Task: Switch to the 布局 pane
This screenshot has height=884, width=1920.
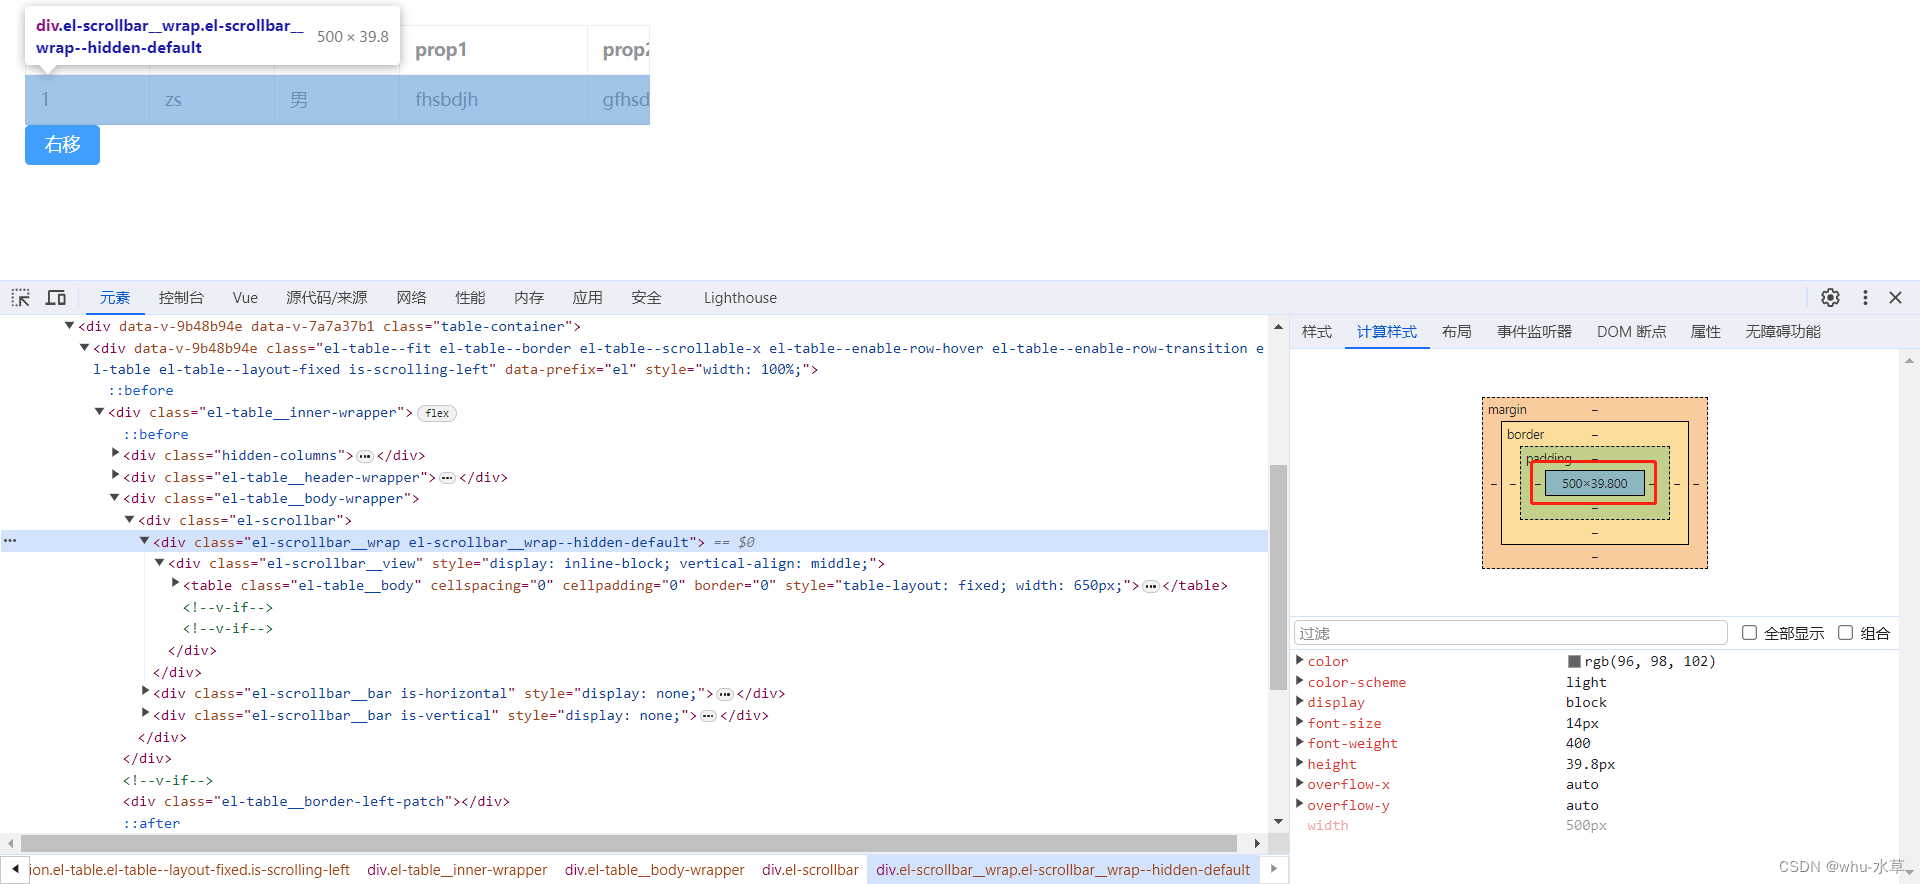Action: tap(1457, 332)
